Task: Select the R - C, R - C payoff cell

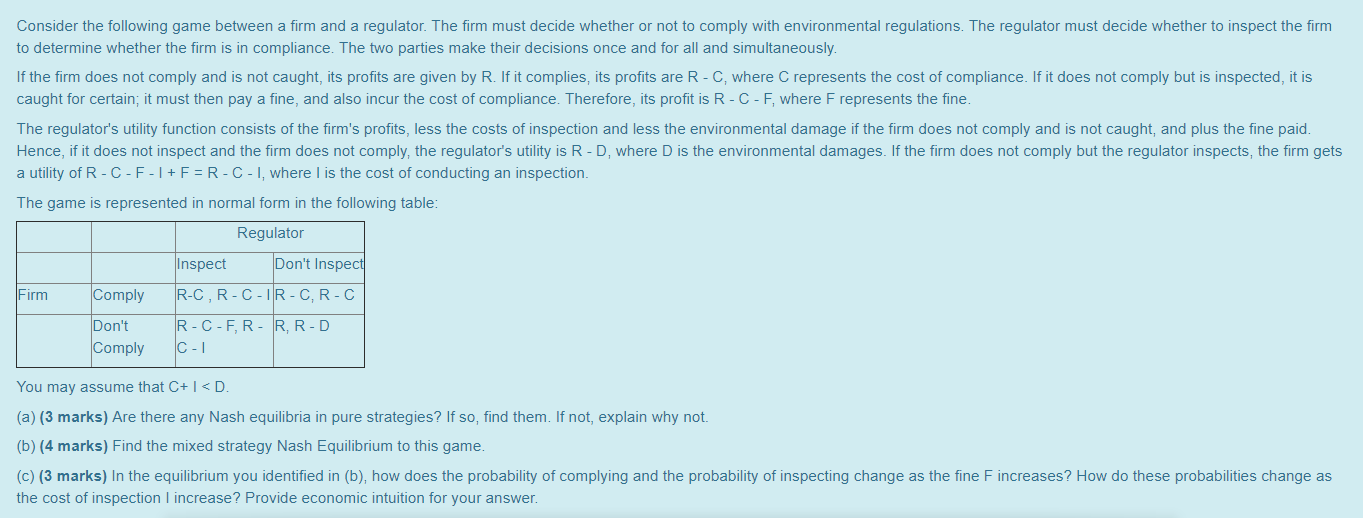Action: (319, 296)
